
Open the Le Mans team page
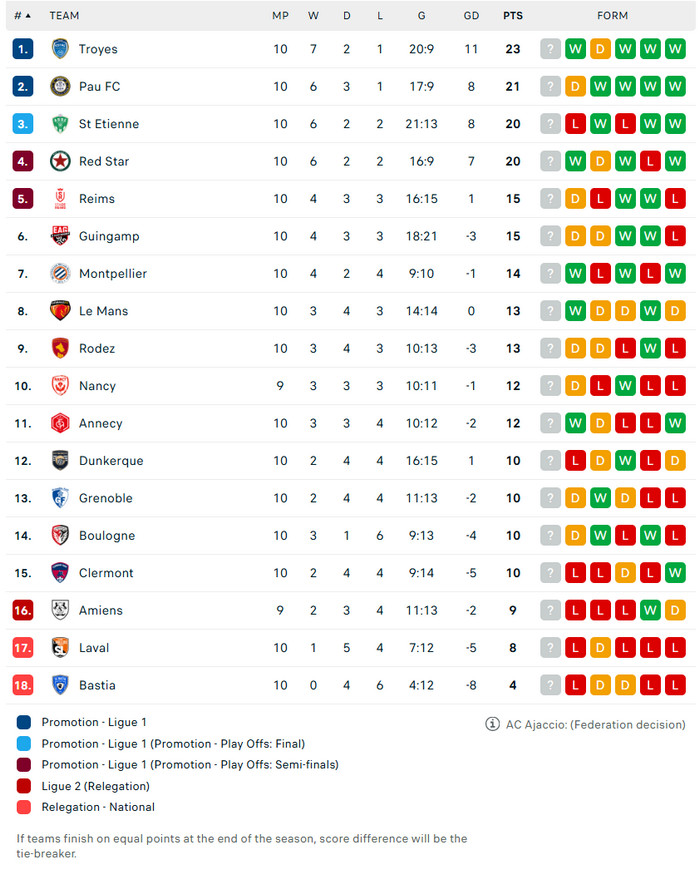103,311
